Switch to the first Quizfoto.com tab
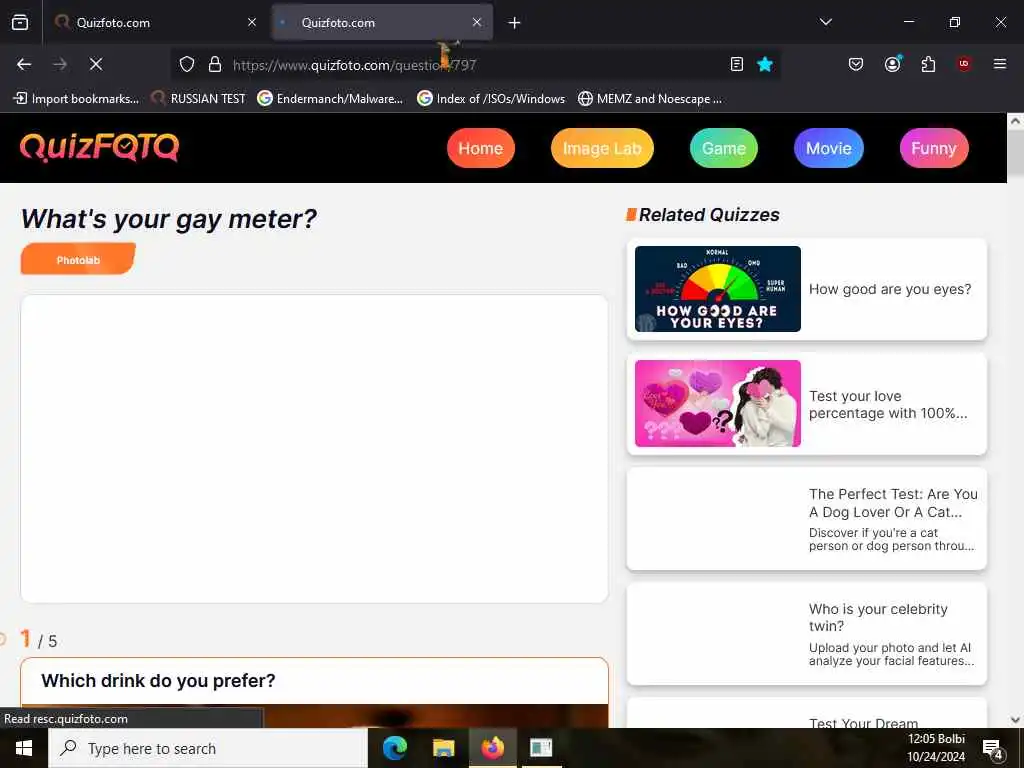The height and width of the screenshot is (768, 1024). point(157,23)
